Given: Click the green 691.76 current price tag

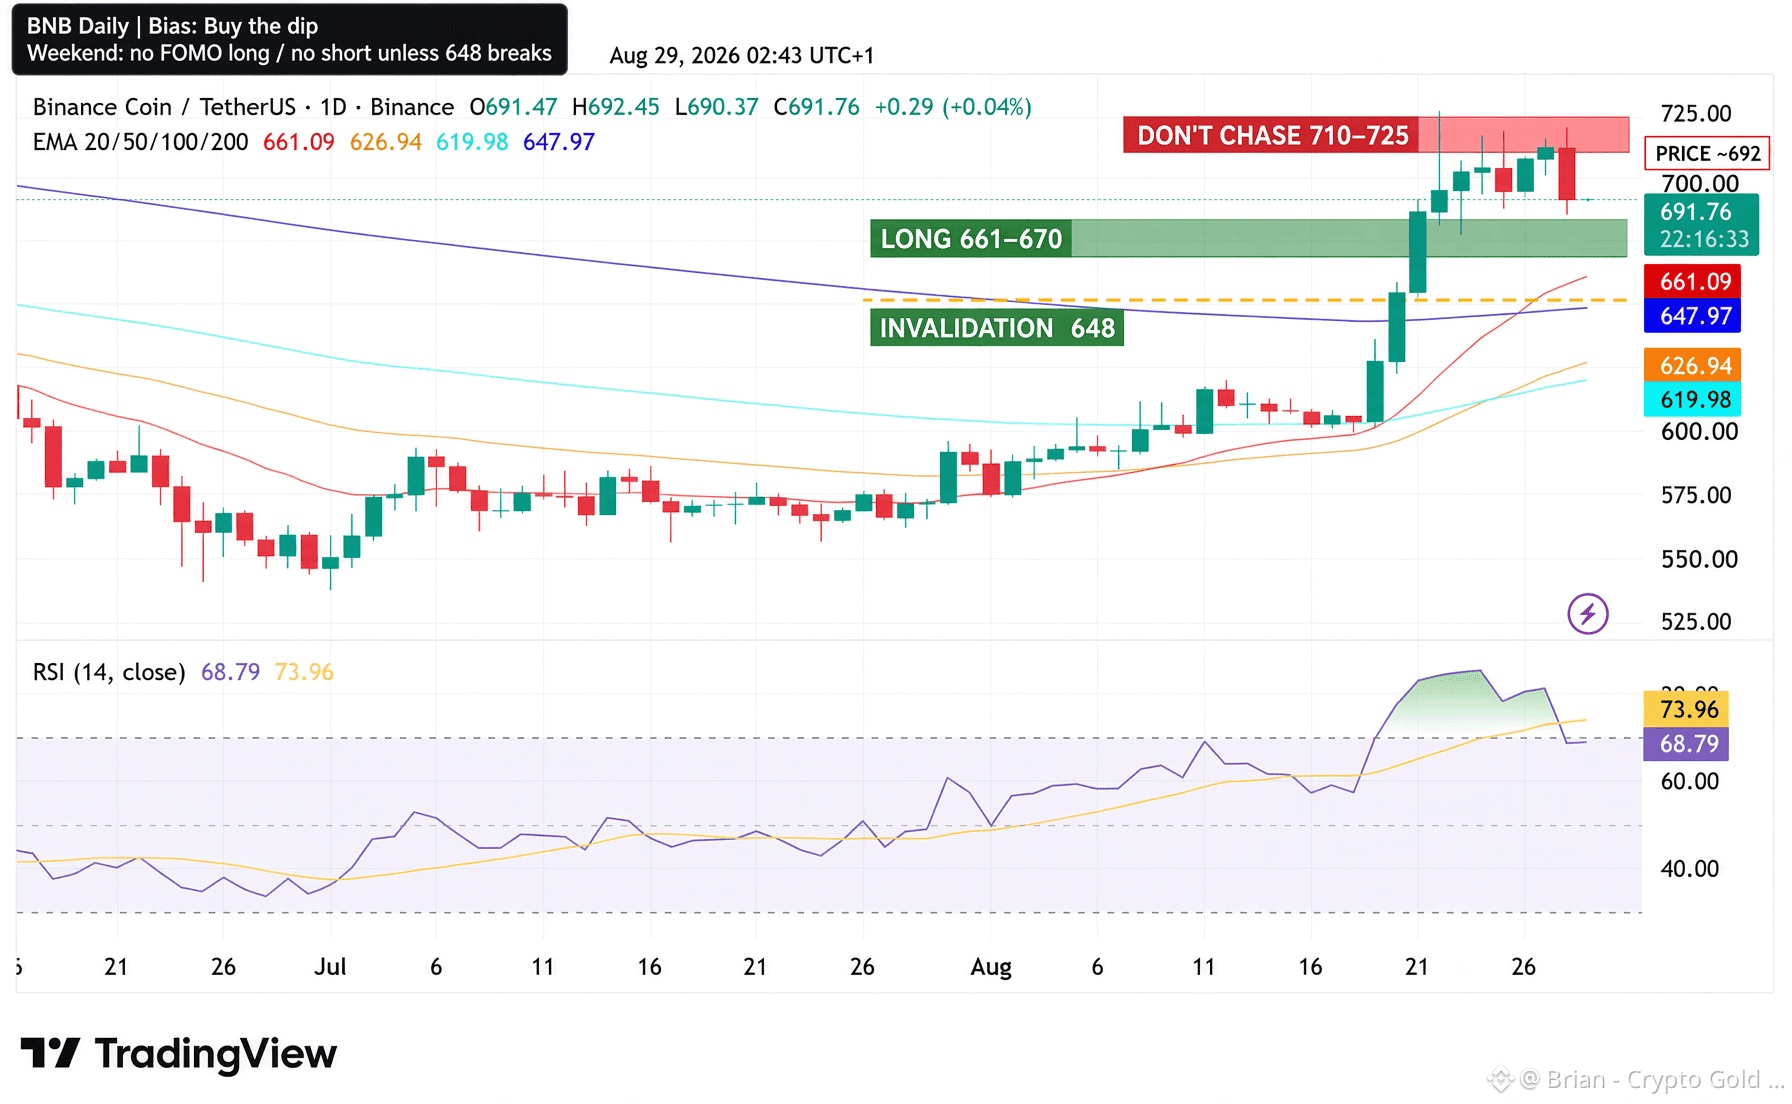Looking at the screenshot, I should (x=1696, y=212).
